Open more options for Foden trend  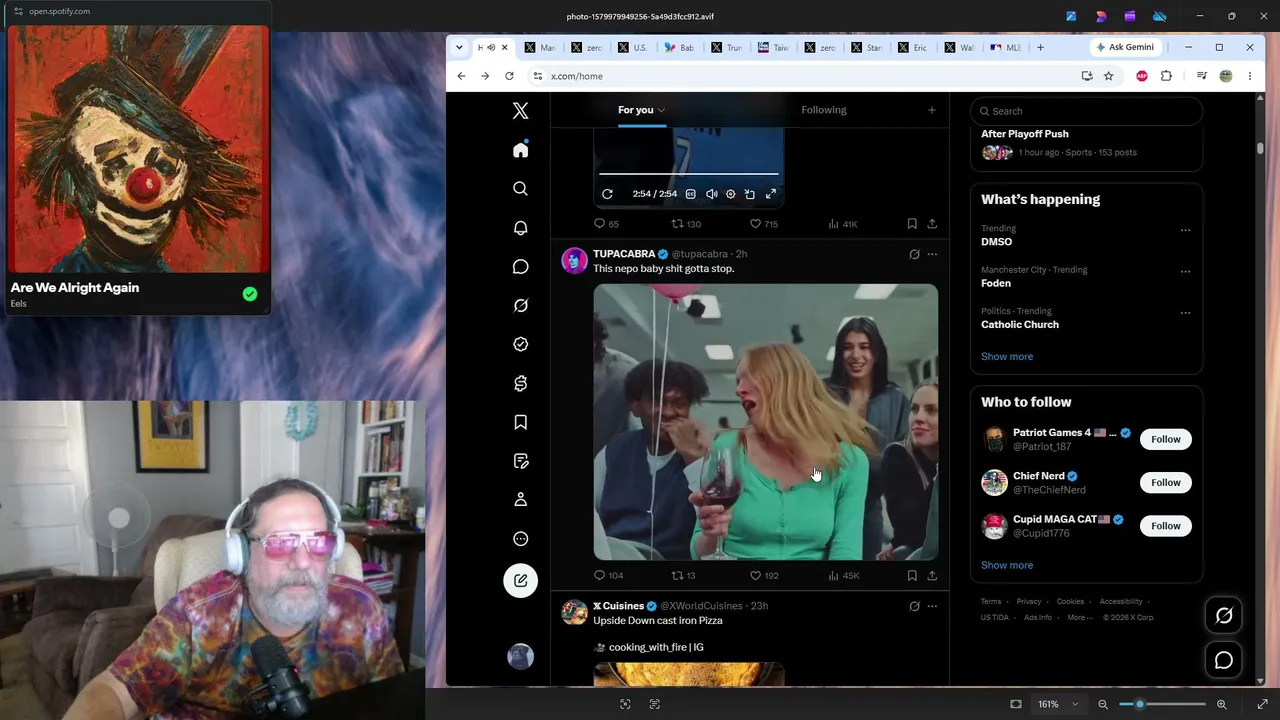1185,271
